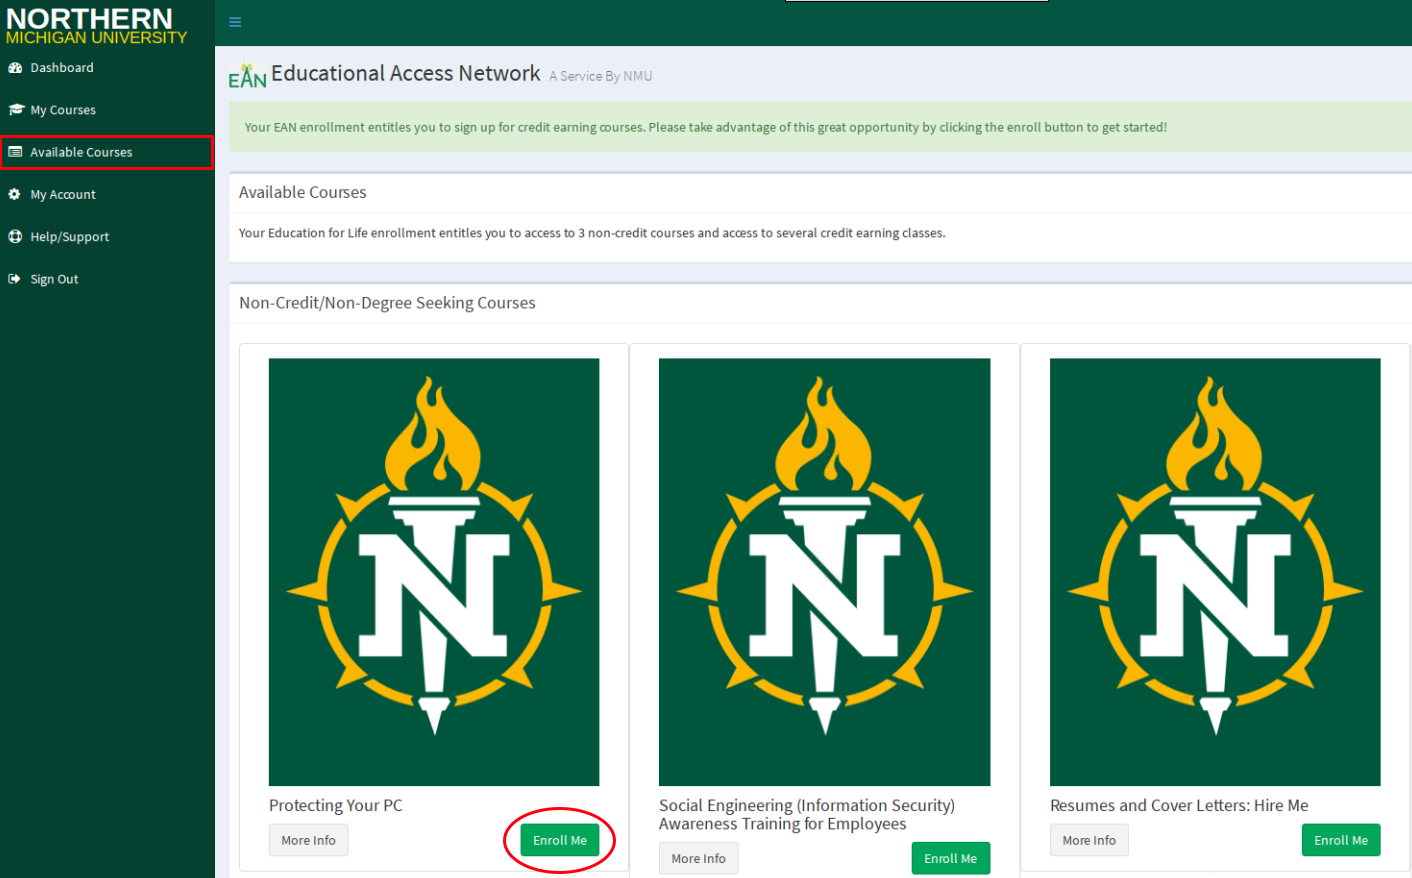The height and width of the screenshot is (878, 1412).
Task: Click the lifebuoy icon beside Help/Support
Action: [x=15, y=237]
